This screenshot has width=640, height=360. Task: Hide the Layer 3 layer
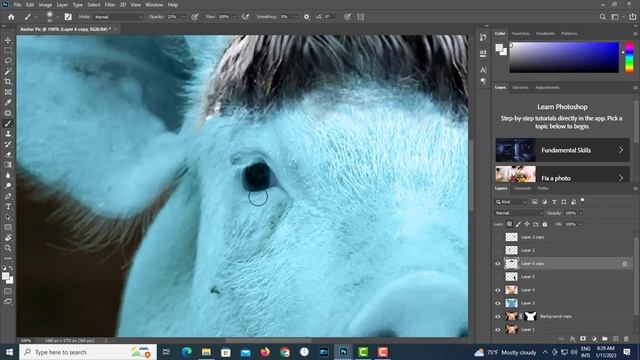tap(498, 303)
